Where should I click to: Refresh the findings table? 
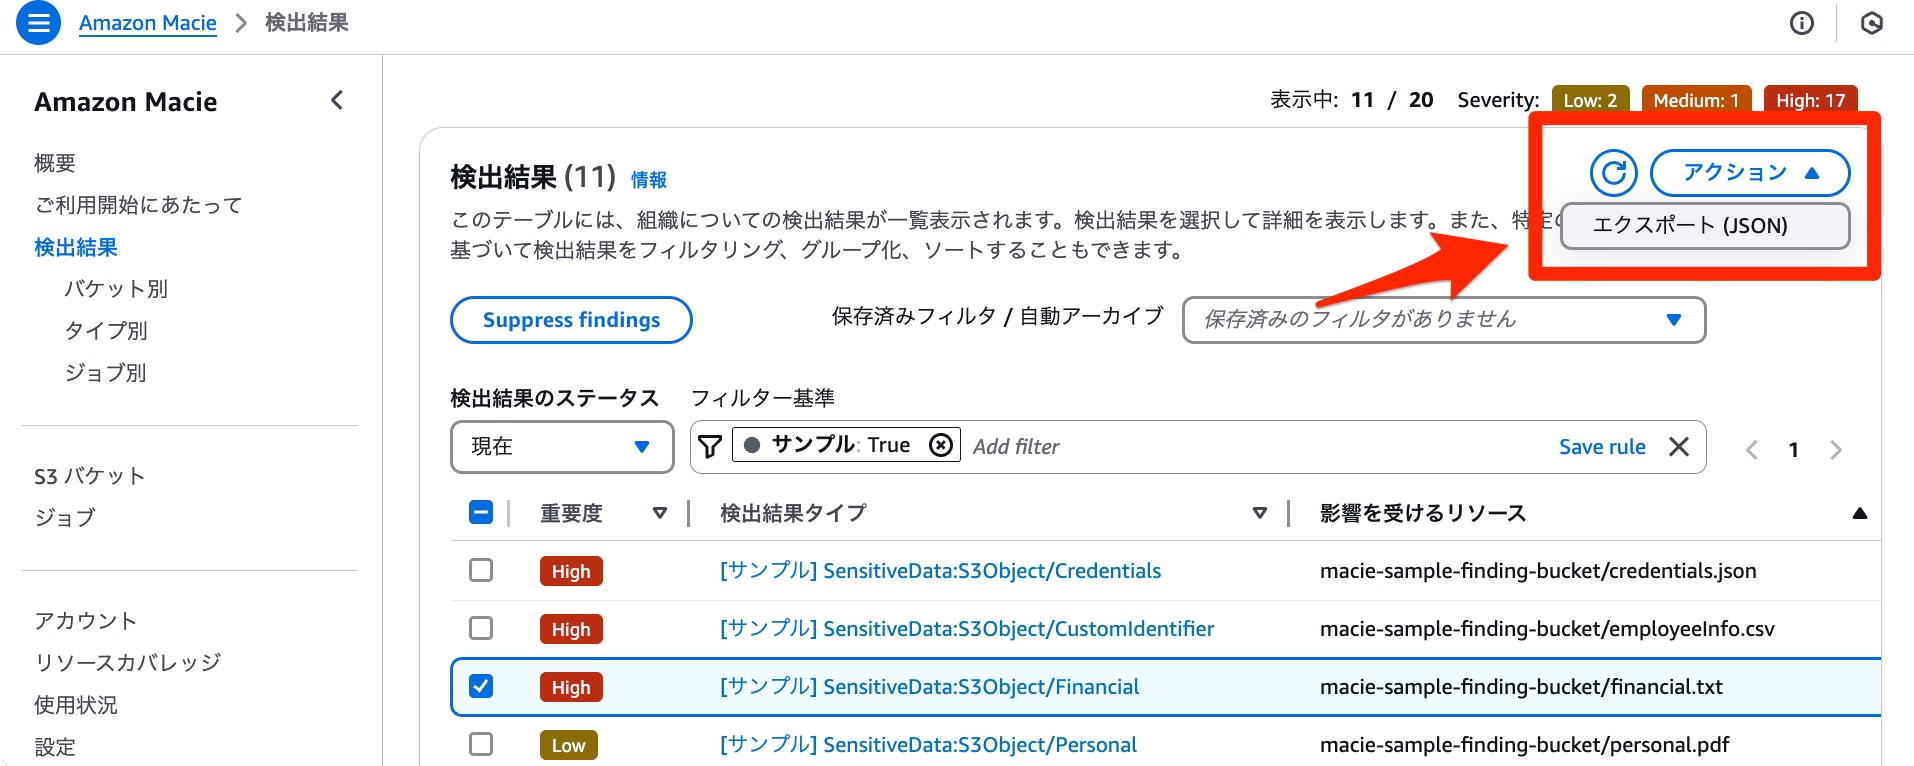coord(1613,173)
